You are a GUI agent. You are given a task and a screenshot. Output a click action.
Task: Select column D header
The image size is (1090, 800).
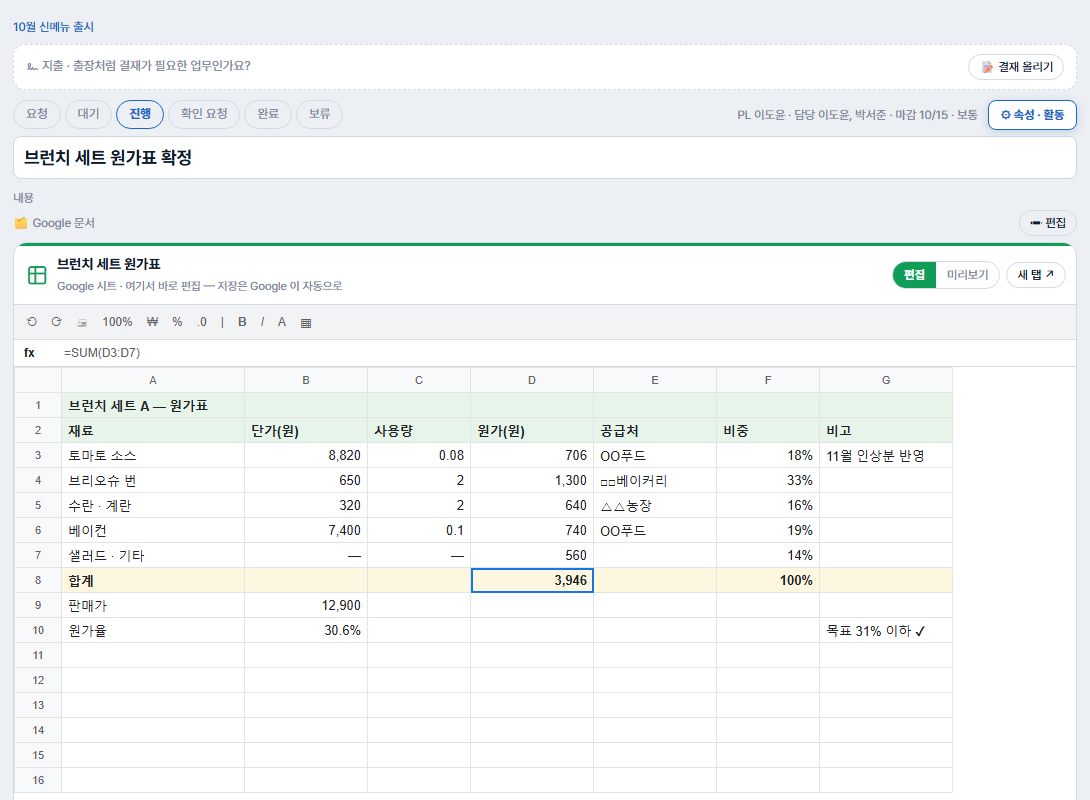532,380
